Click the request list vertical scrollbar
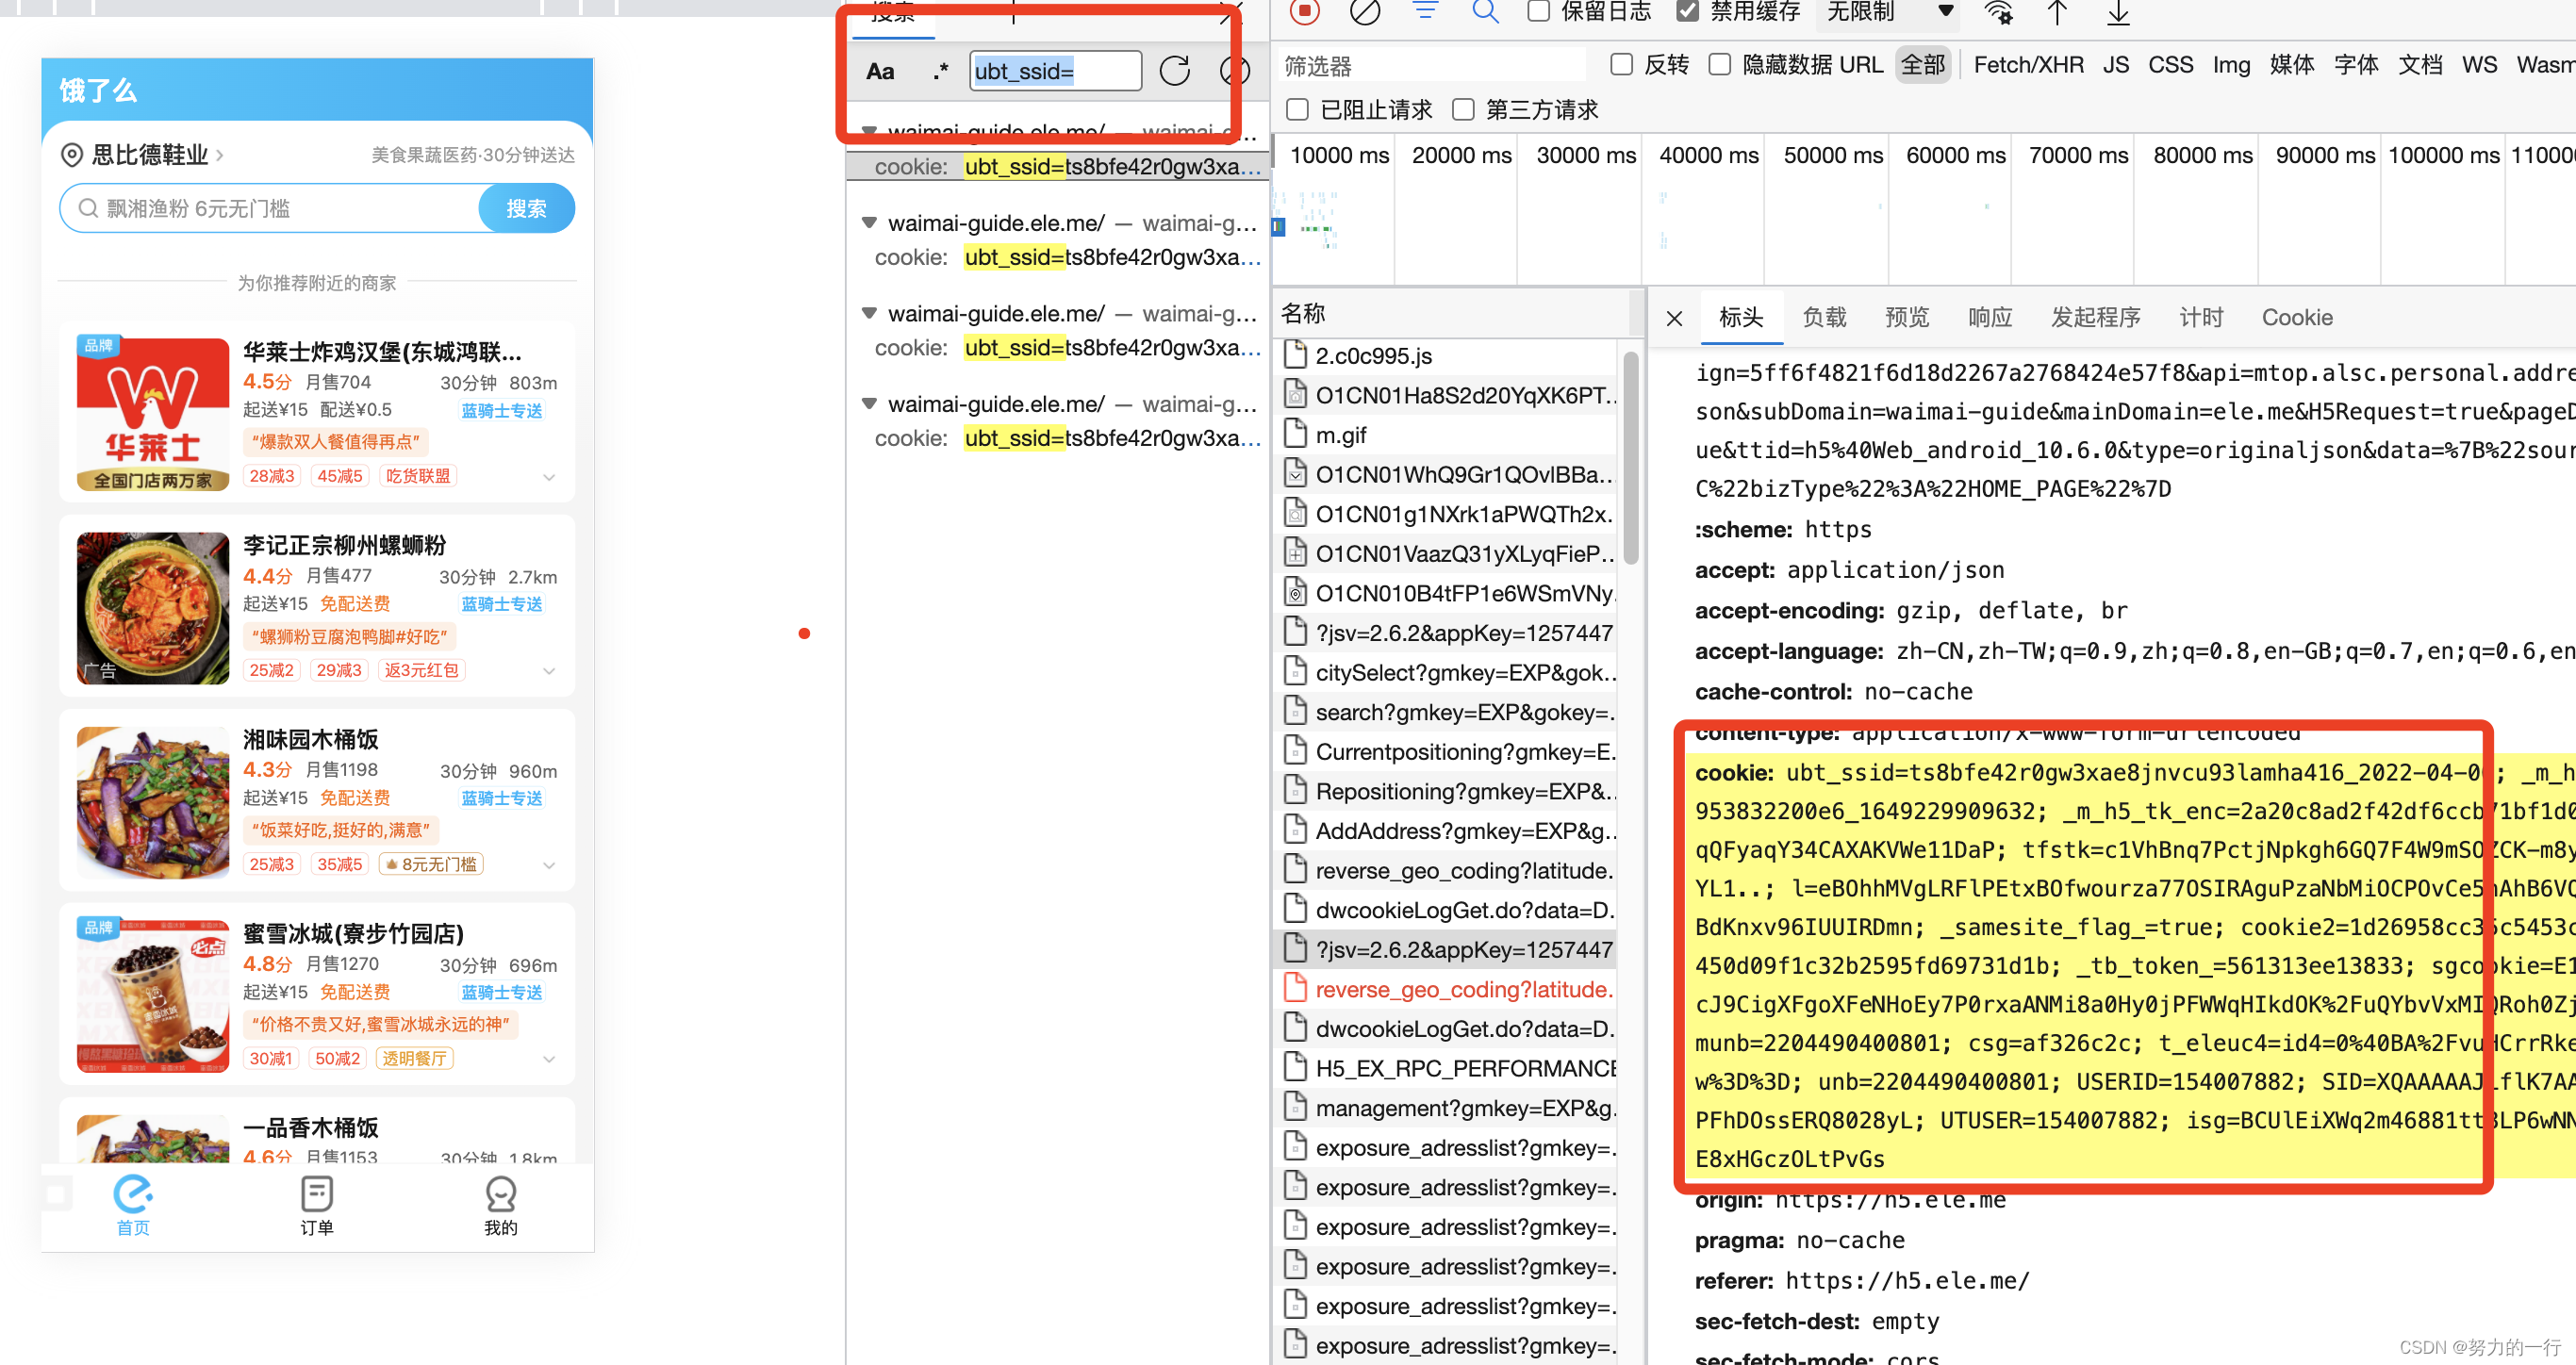The width and height of the screenshot is (2576, 1365). point(1630,456)
